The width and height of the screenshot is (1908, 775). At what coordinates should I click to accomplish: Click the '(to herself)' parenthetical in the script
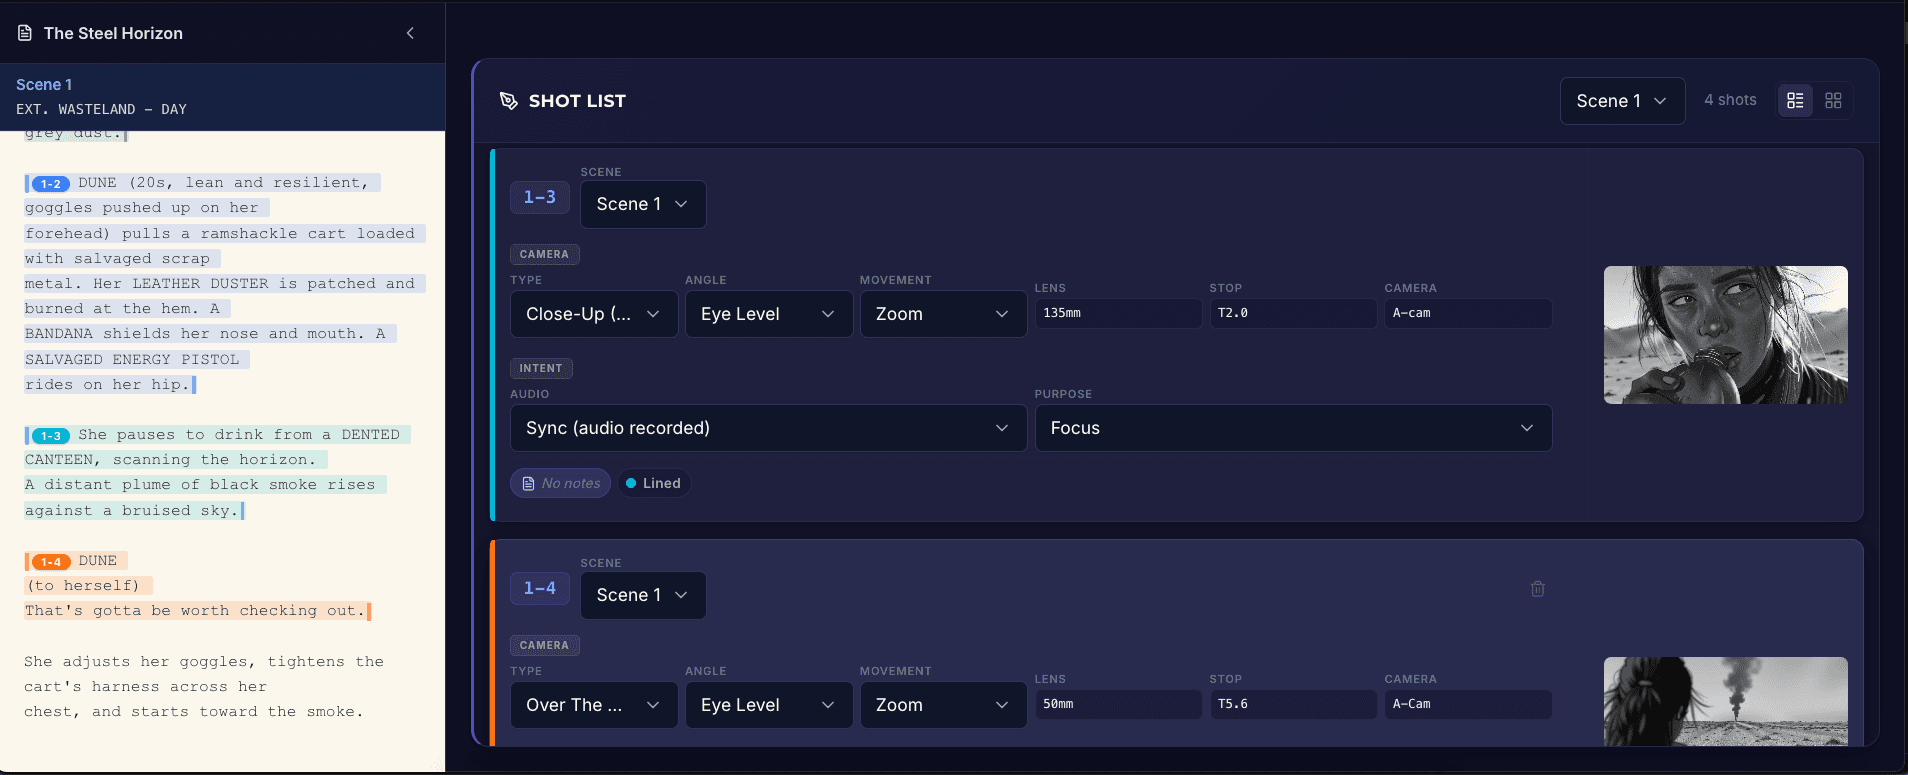[83, 586]
